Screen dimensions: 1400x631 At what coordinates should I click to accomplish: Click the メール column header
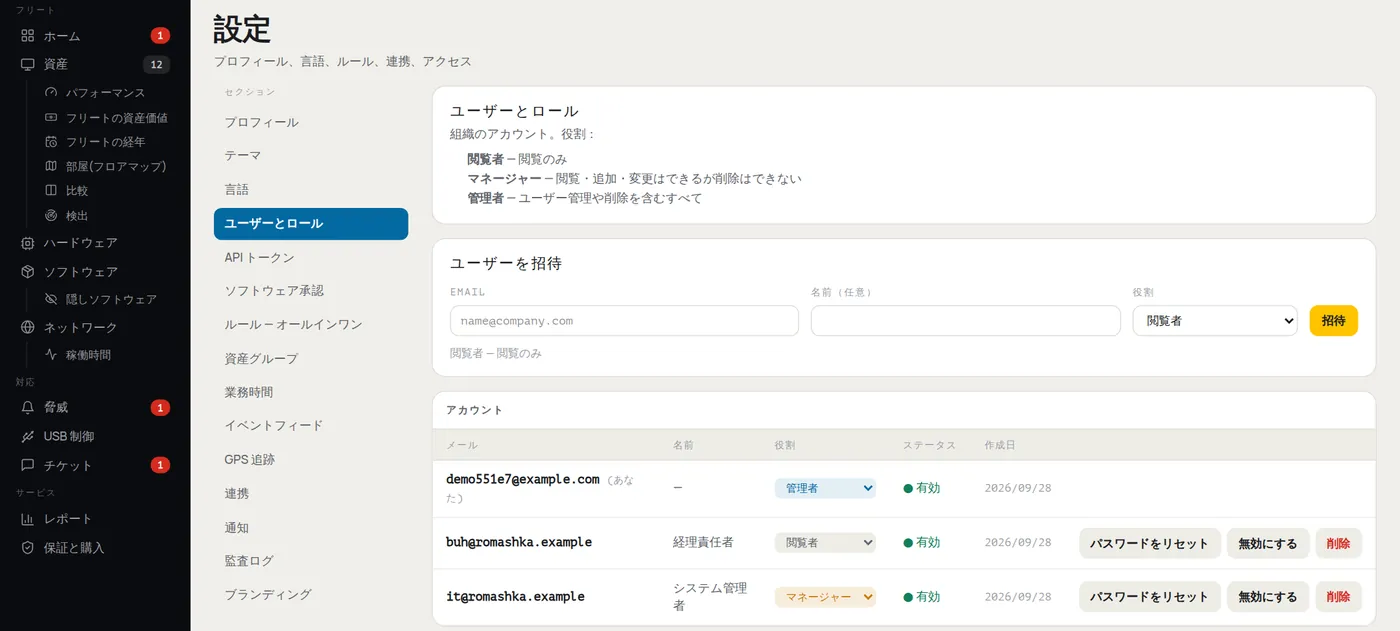pyautogui.click(x=461, y=445)
